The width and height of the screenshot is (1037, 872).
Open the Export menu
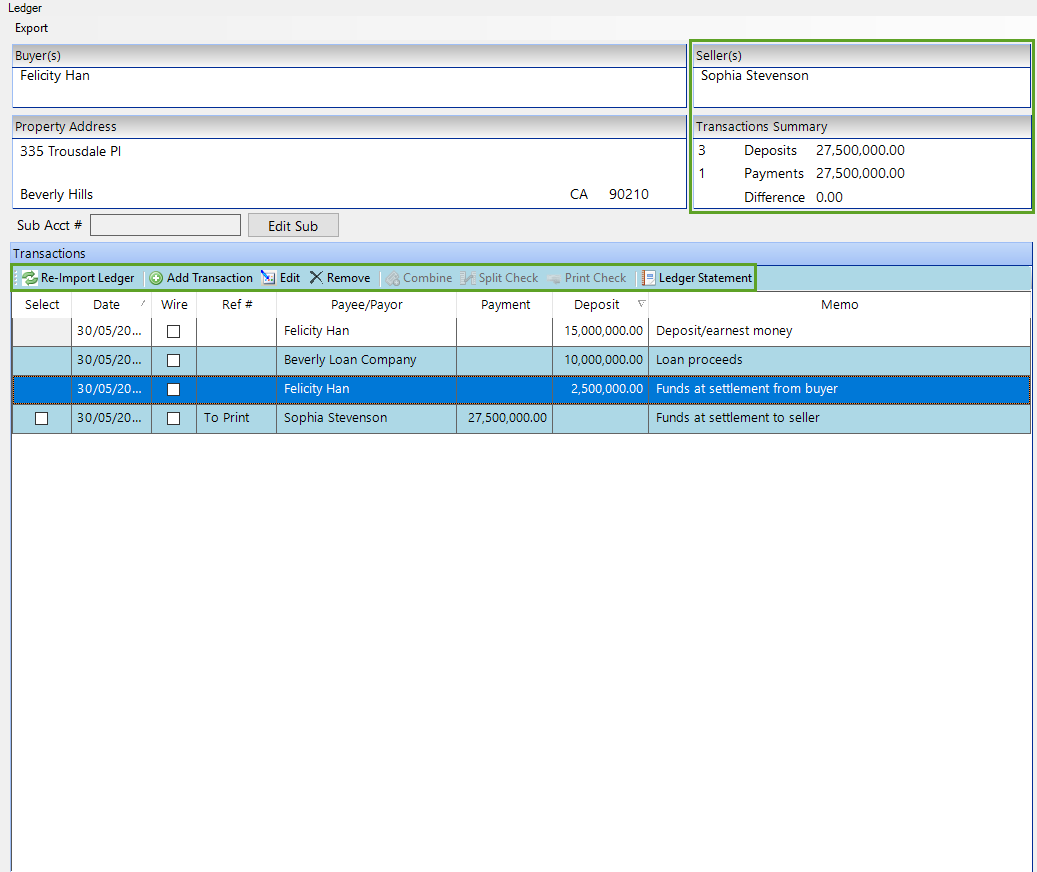tap(31, 28)
